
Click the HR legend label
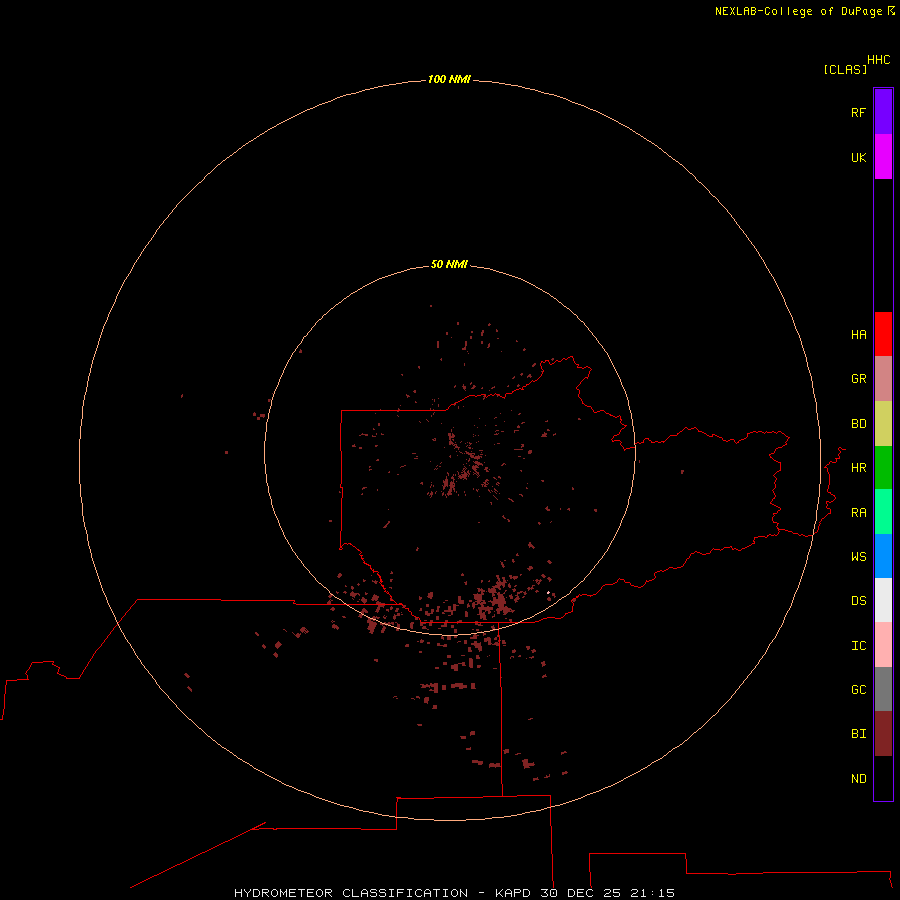[858, 468]
